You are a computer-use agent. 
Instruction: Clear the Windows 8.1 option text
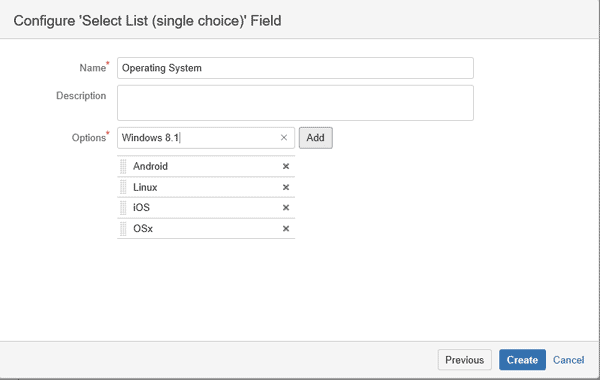point(284,138)
